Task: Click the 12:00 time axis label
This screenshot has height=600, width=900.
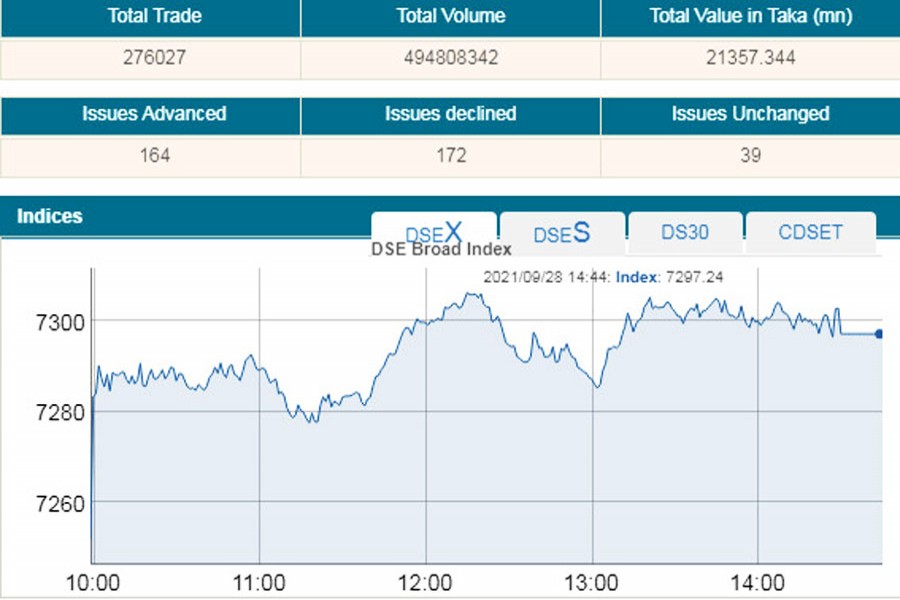Action: pyautogui.click(x=426, y=582)
